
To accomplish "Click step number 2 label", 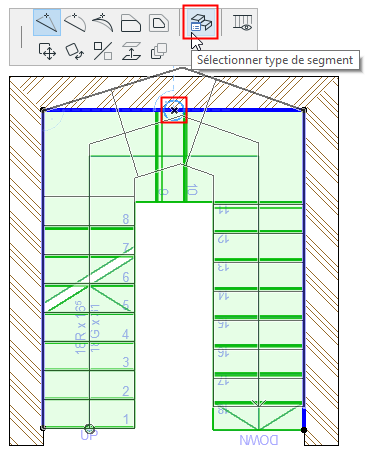I will click(x=126, y=391).
